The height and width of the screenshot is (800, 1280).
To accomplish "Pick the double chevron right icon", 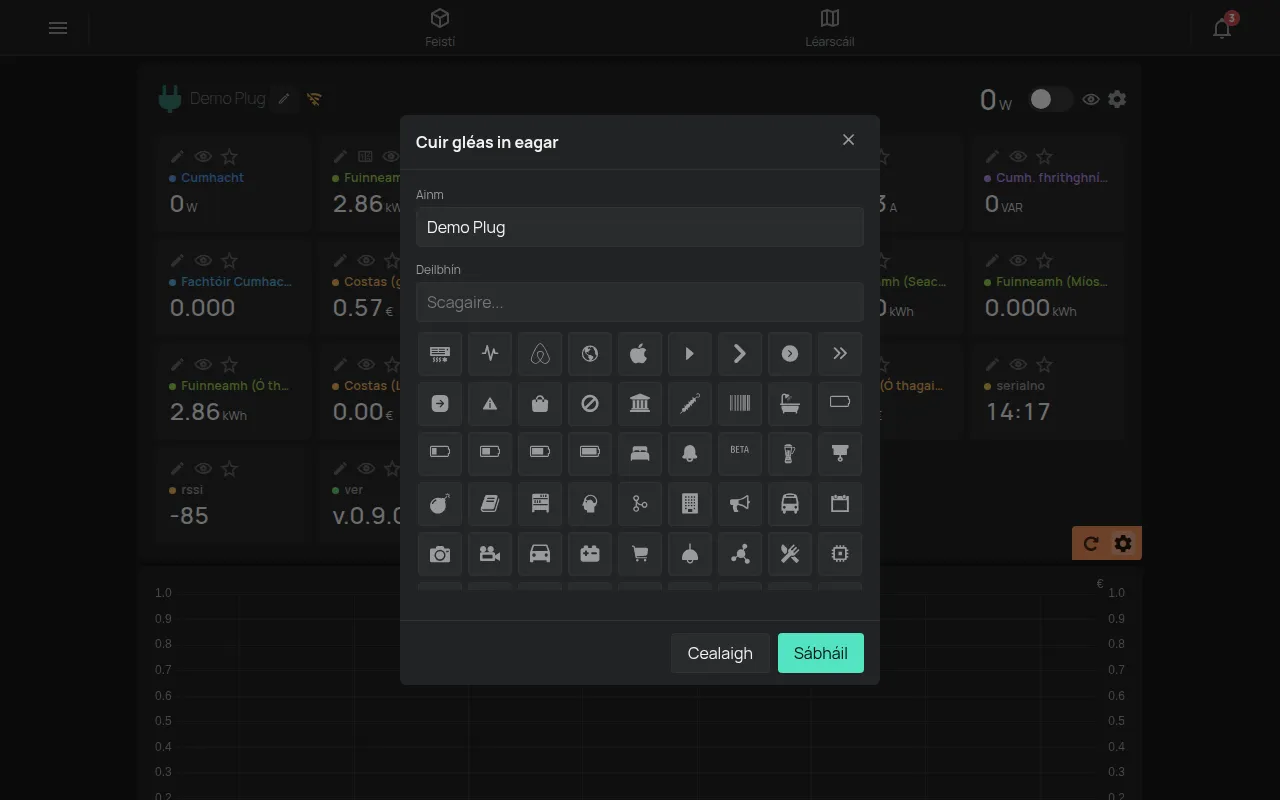I will 840,353.
